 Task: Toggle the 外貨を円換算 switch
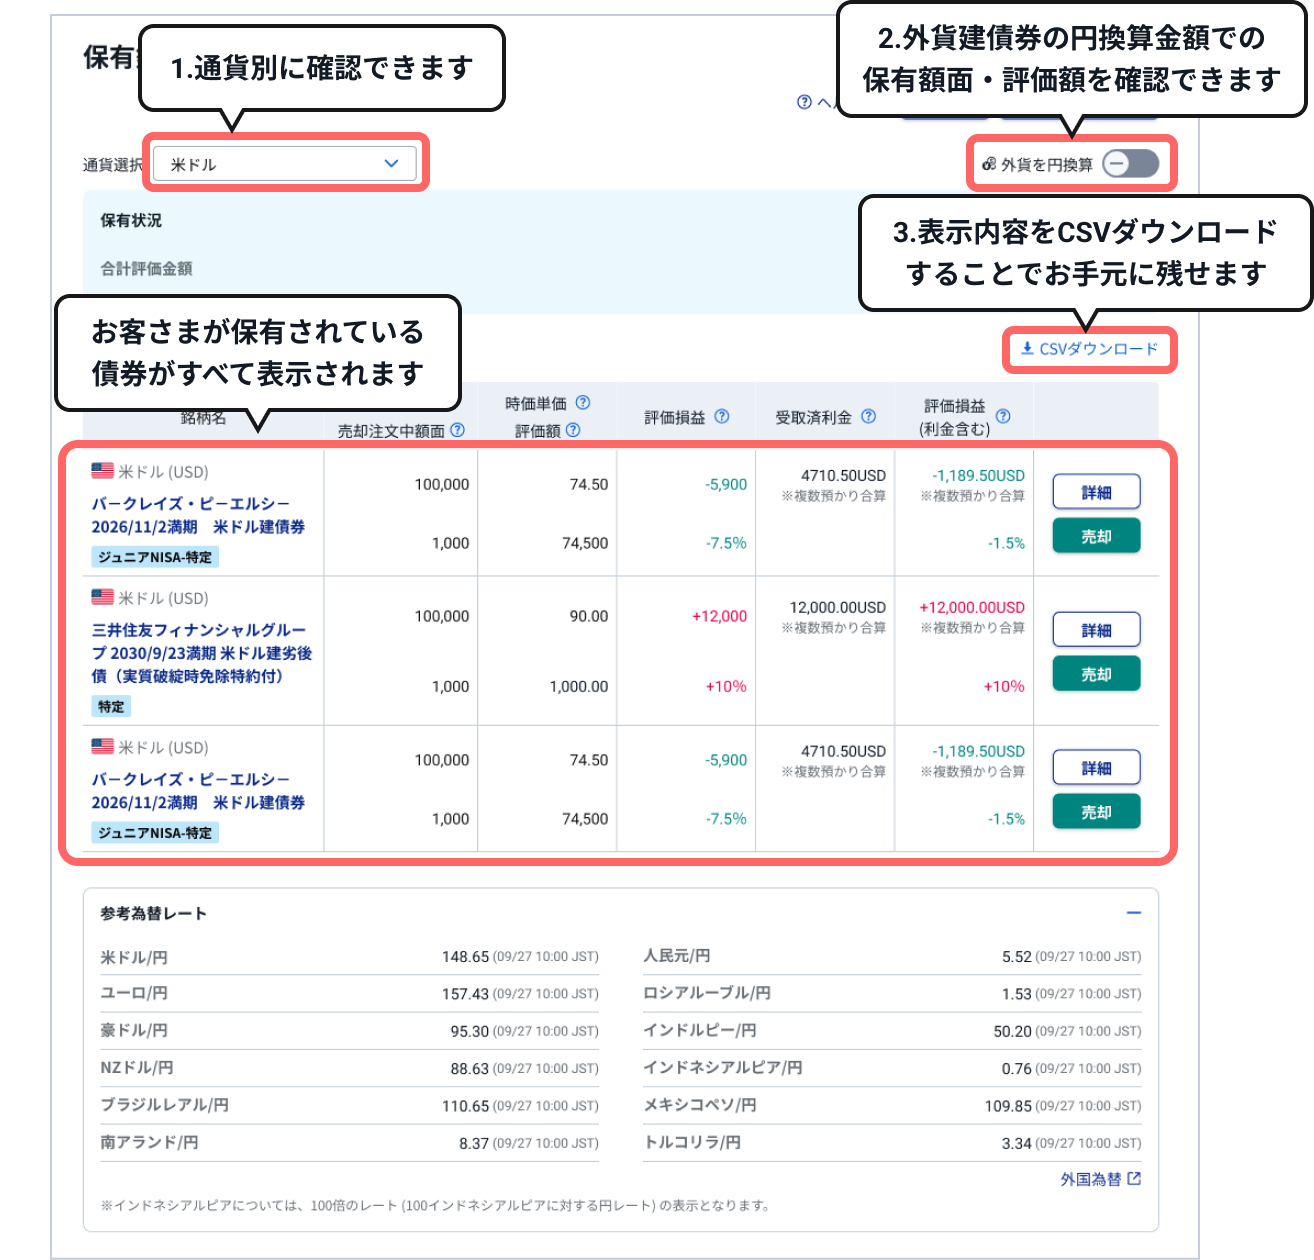pos(1131,164)
